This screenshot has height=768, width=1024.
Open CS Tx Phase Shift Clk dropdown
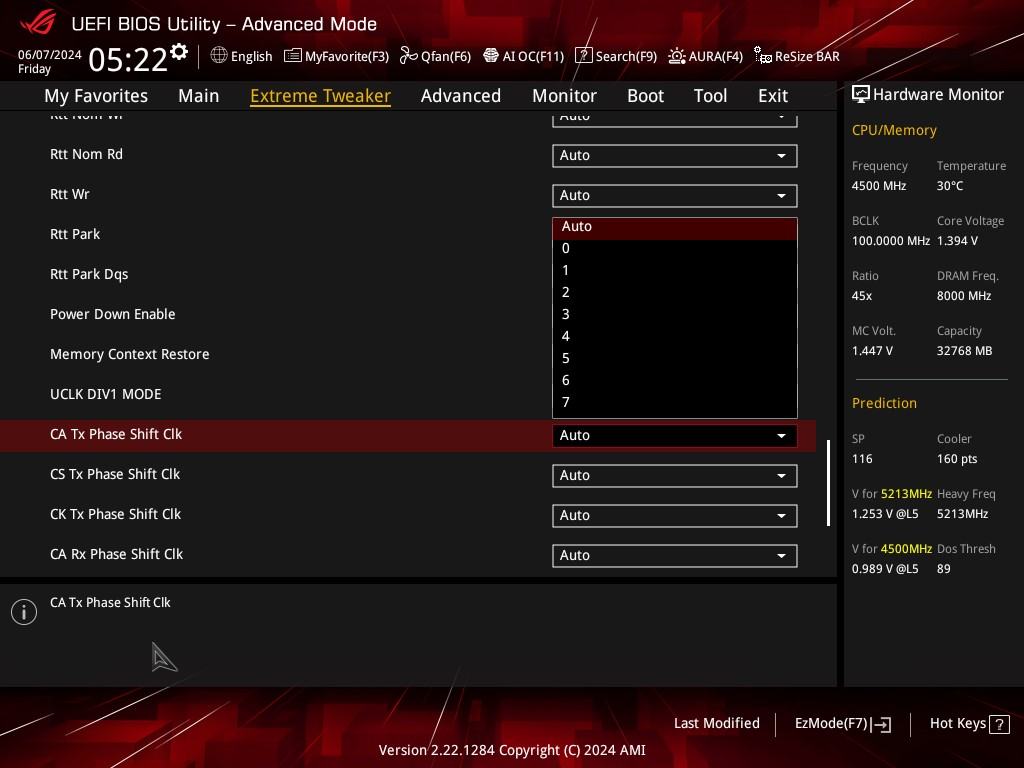pos(675,475)
